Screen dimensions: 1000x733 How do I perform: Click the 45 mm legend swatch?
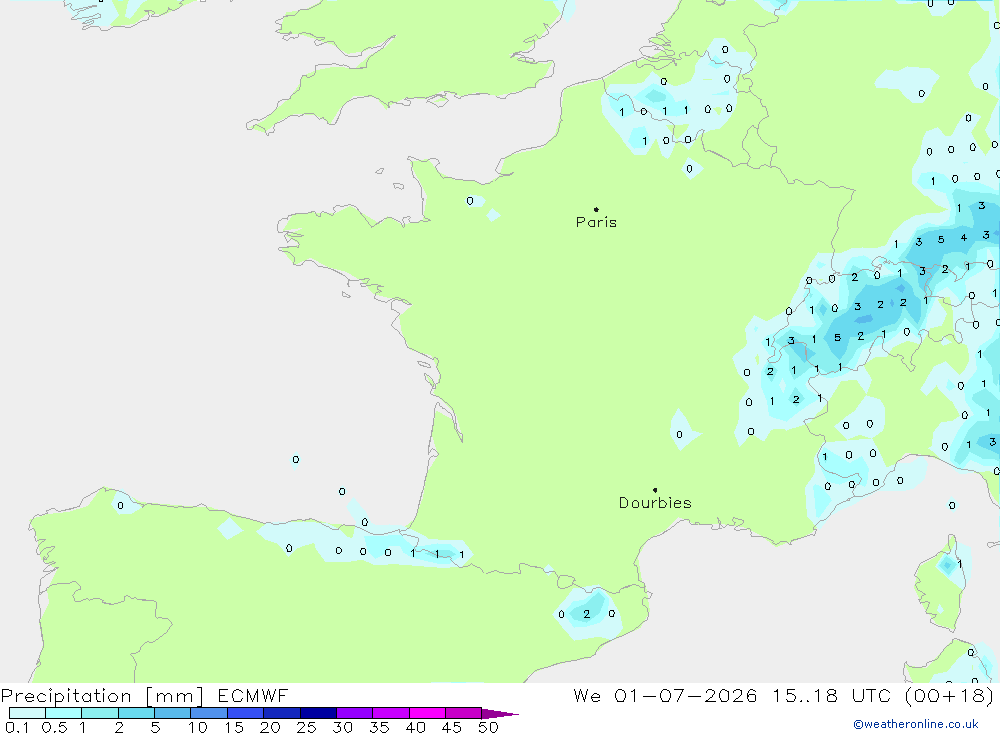tap(463, 713)
